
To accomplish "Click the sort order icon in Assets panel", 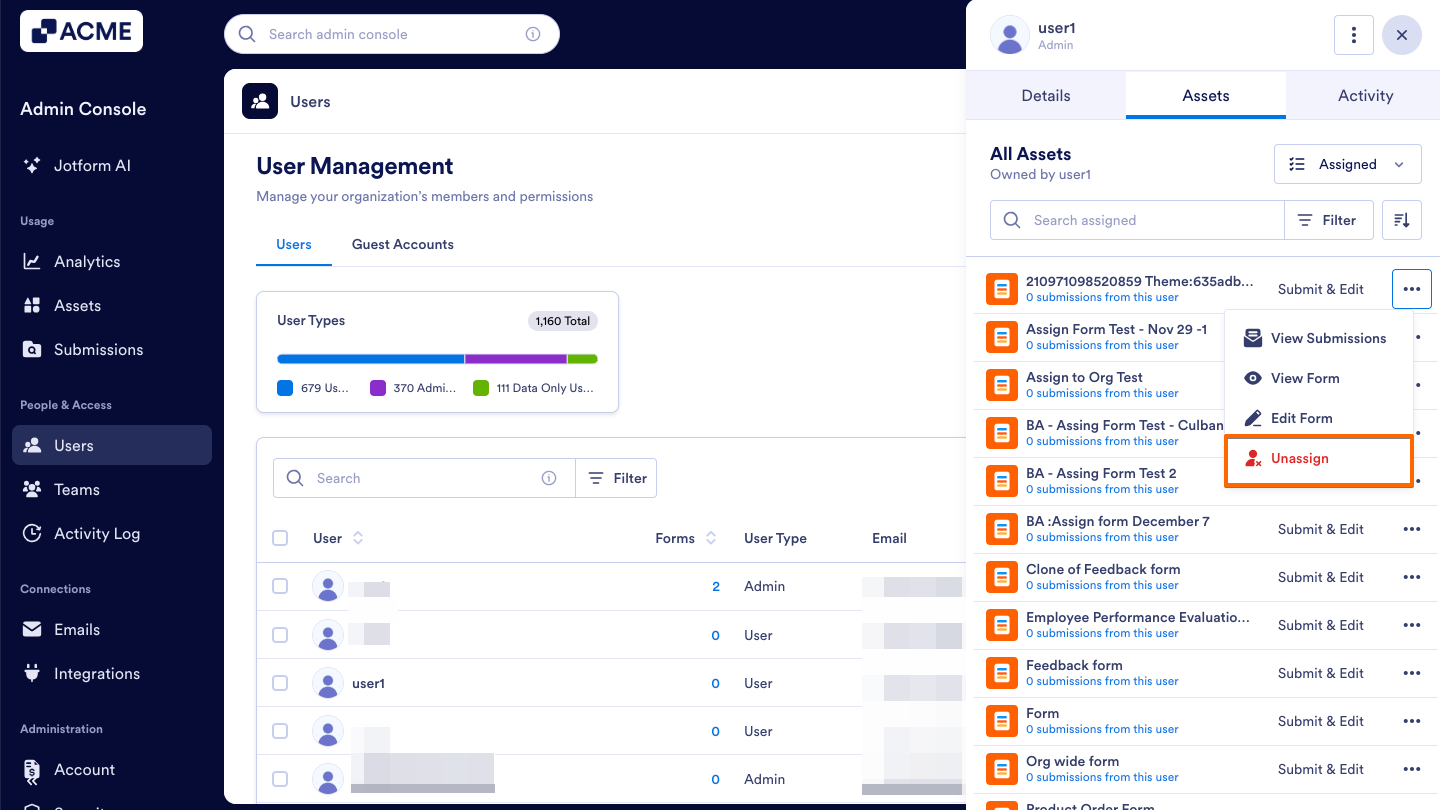I will pos(1401,219).
